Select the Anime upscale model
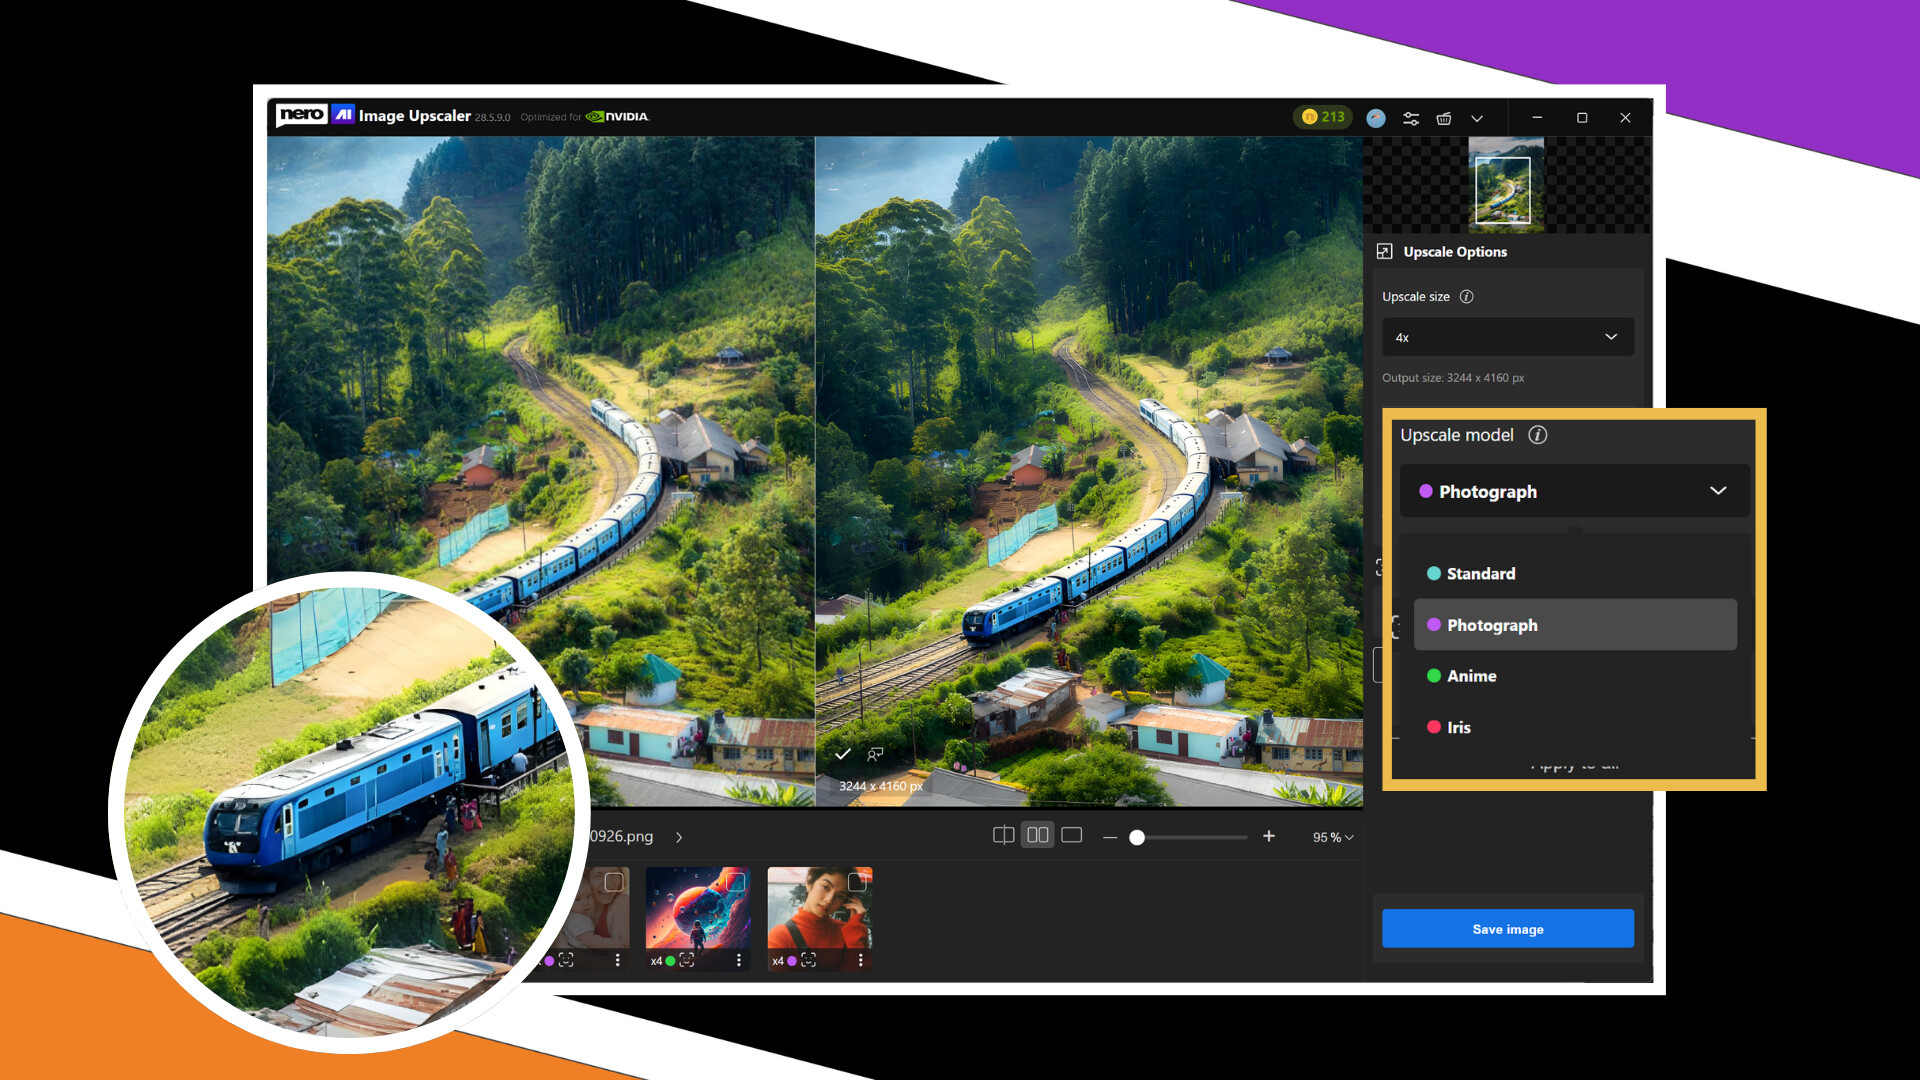 (1470, 676)
